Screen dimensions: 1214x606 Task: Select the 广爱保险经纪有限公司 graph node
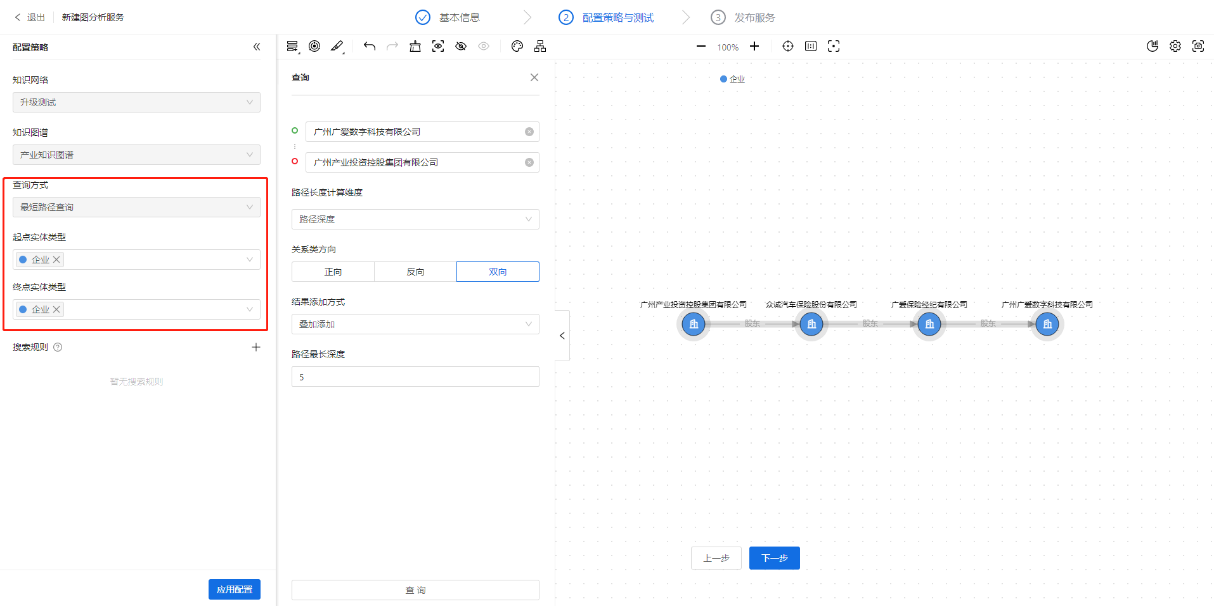click(x=929, y=324)
